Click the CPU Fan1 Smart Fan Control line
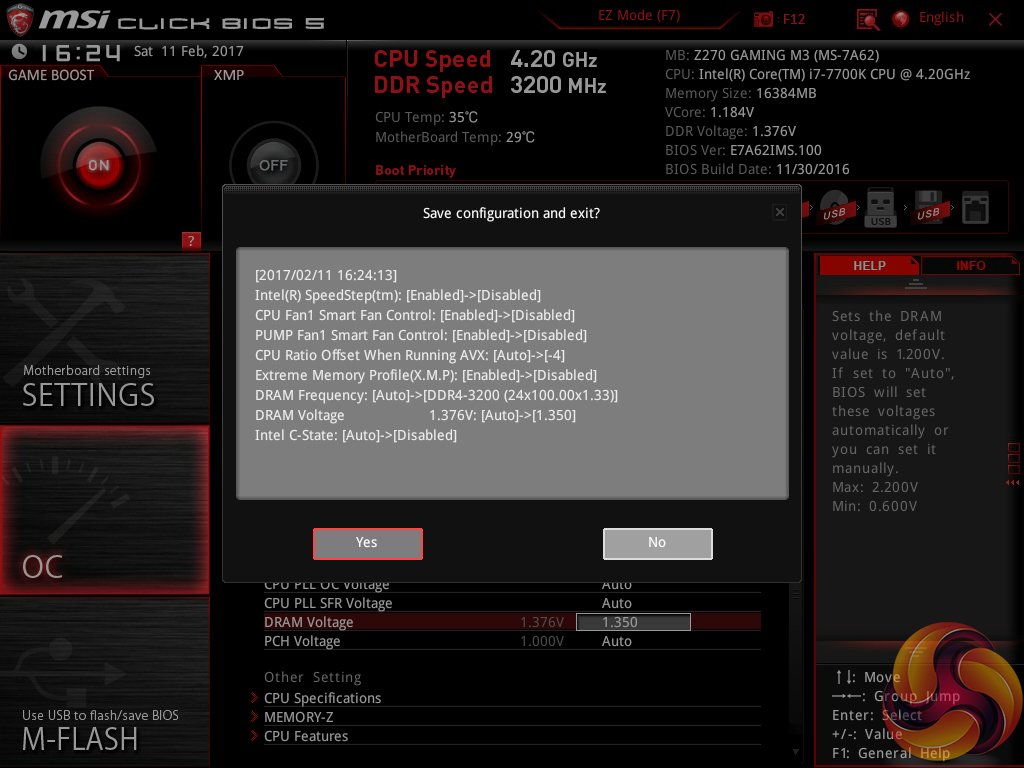This screenshot has width=1024, height=768. [x=415, y=315]
